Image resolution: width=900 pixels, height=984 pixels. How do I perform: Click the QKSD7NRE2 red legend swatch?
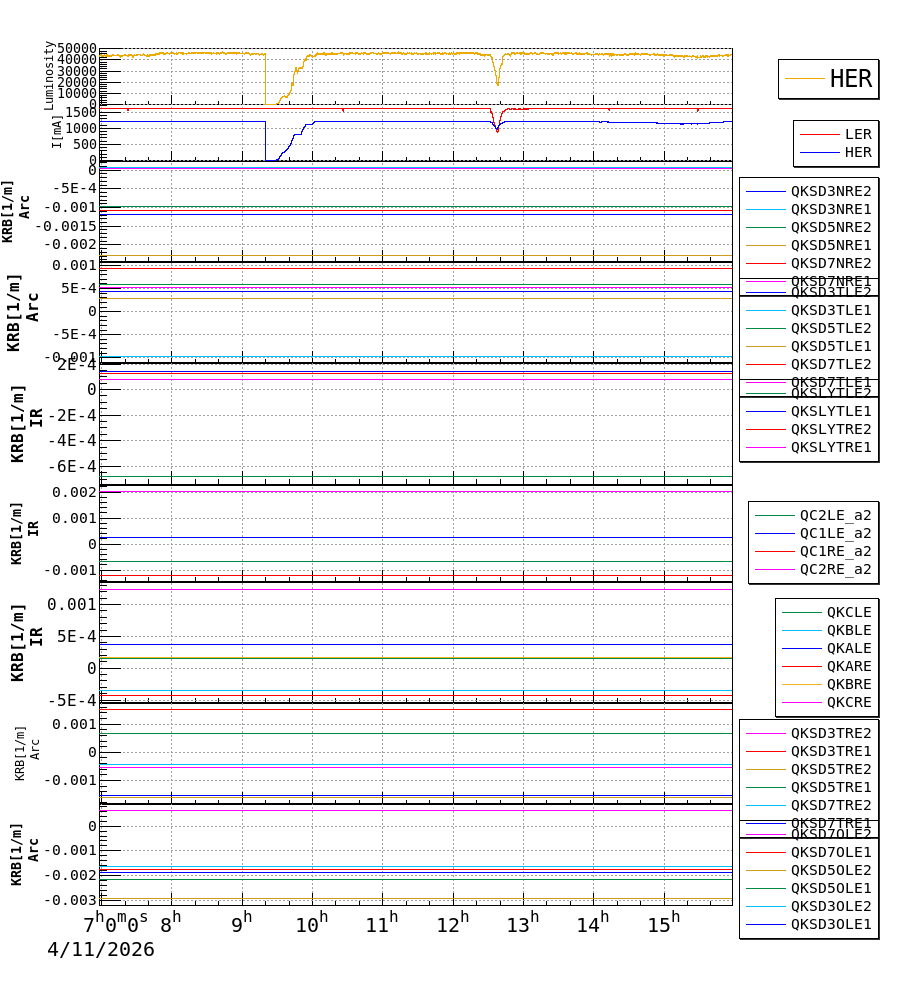coord(766,264)
